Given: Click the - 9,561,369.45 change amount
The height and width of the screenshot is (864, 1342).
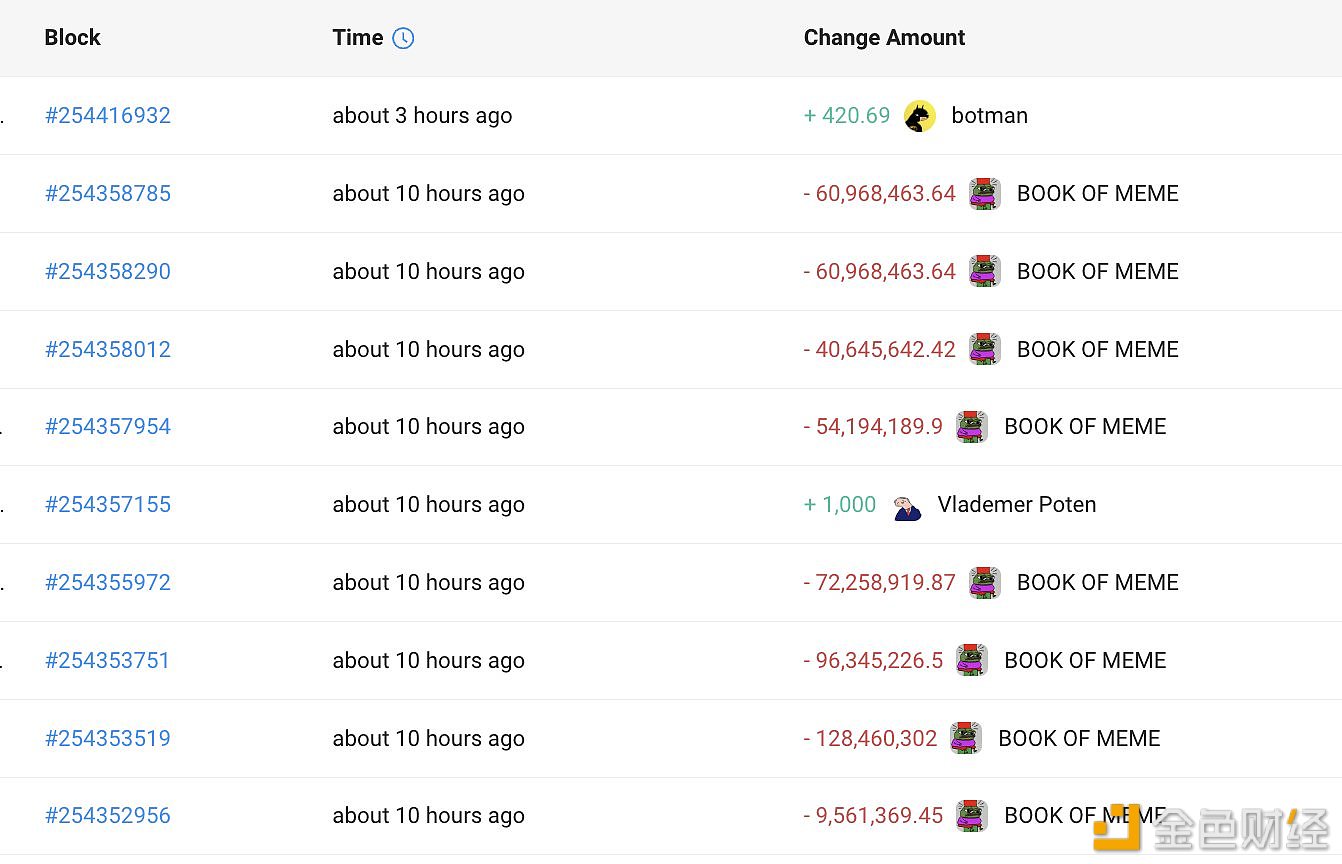Looking at the screenshot, I should coord(873,816).
